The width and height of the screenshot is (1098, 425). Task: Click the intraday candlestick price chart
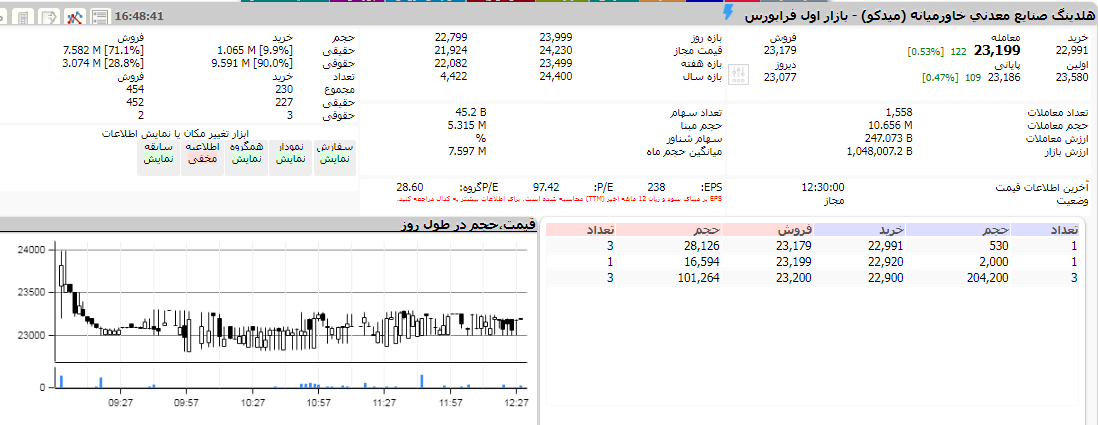290,302
